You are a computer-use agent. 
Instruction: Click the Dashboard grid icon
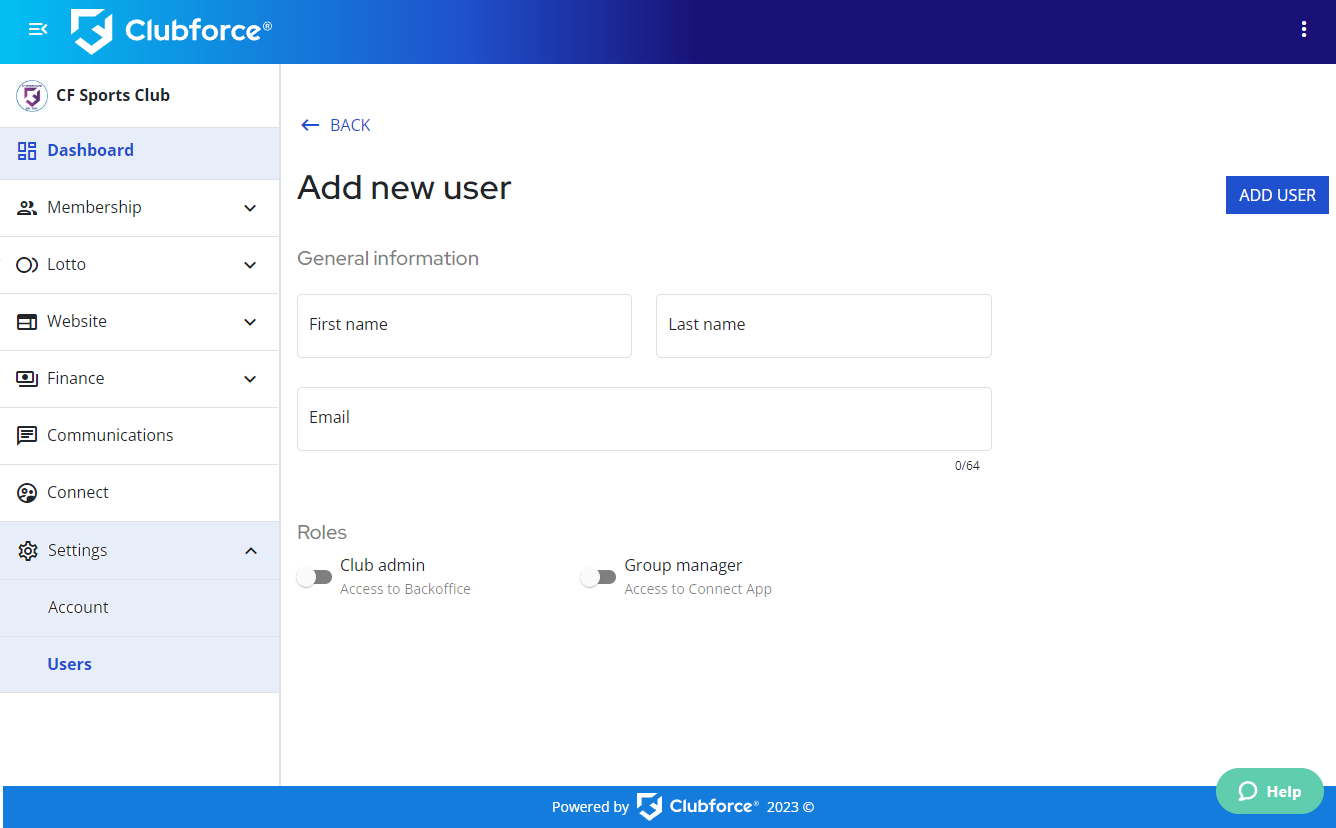(27, 151)
